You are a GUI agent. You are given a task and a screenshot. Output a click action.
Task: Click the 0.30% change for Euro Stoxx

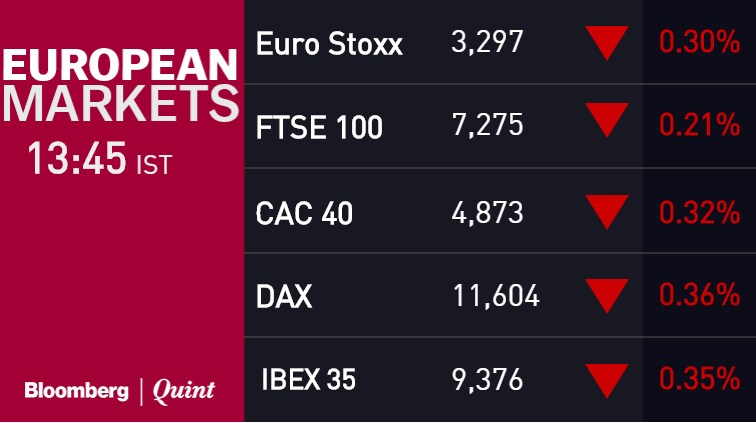(698, 45)
